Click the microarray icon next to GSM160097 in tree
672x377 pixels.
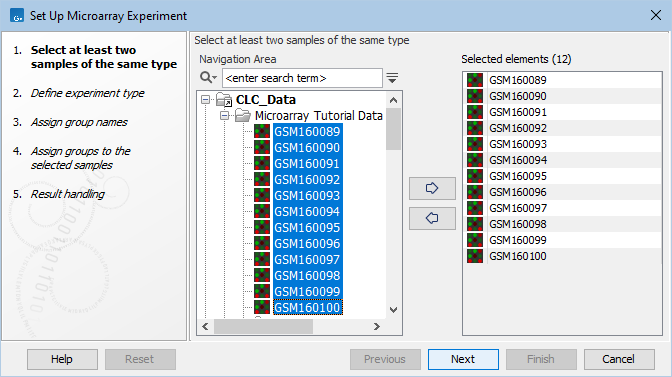click(x=262, y=260)
